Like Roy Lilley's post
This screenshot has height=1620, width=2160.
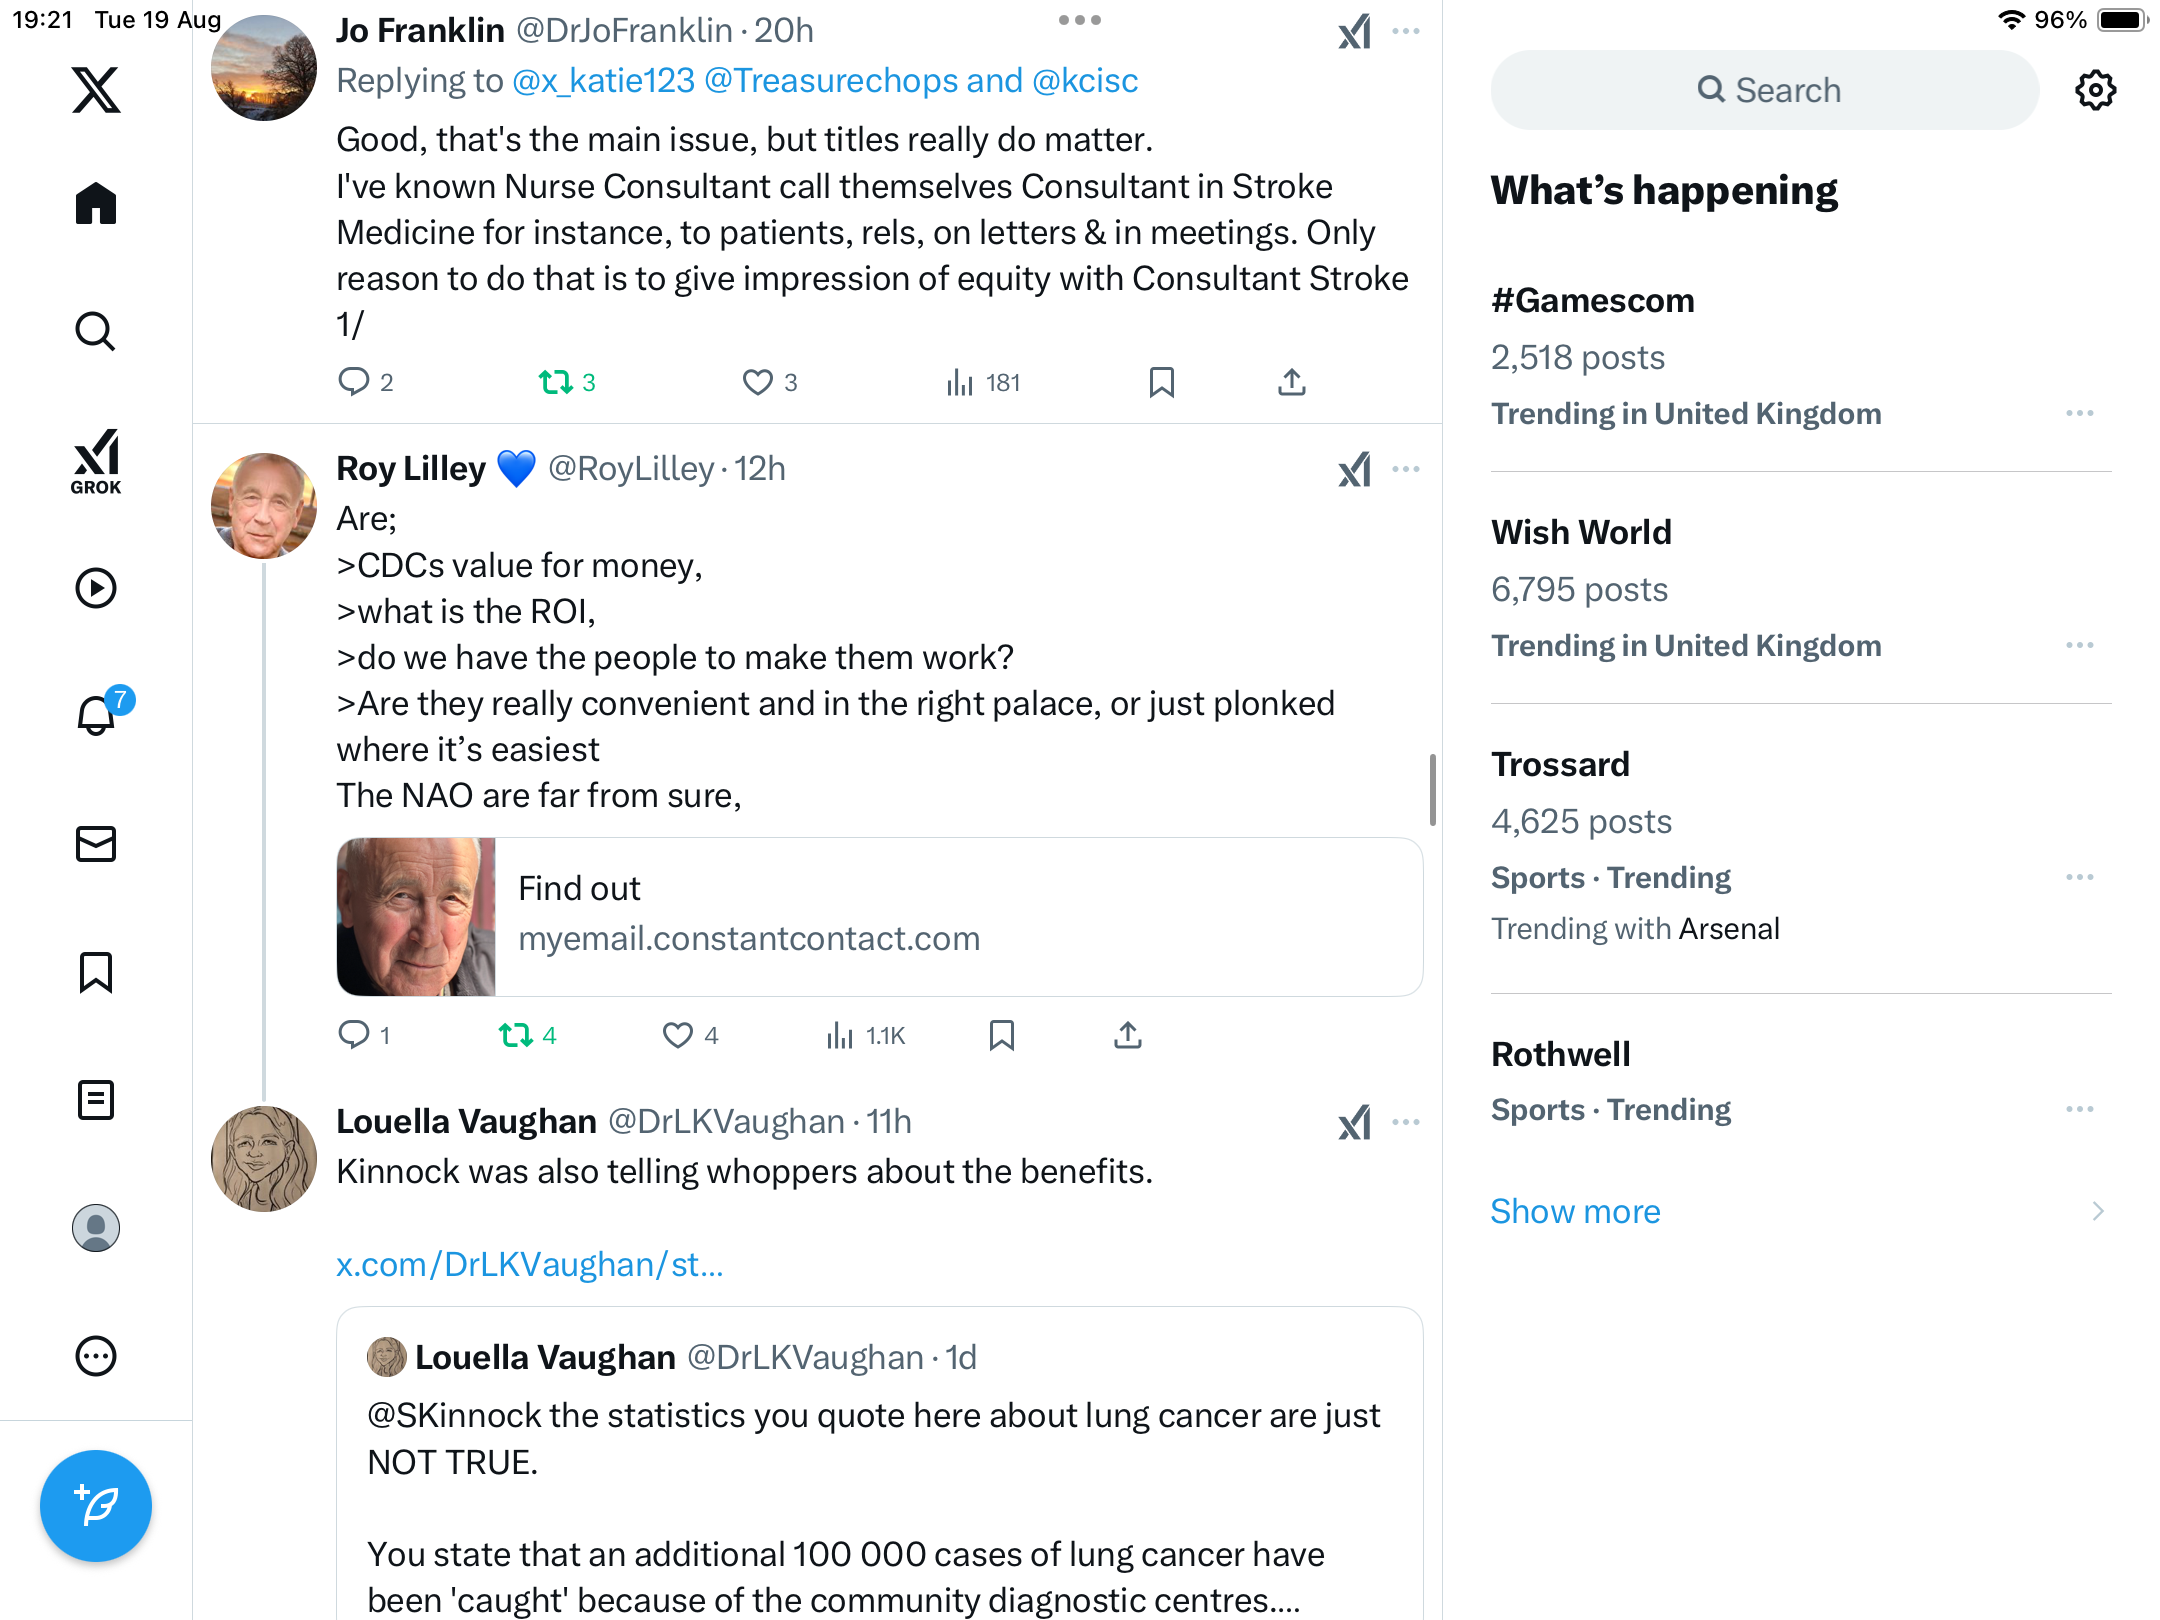click(x=678, y=1035)
